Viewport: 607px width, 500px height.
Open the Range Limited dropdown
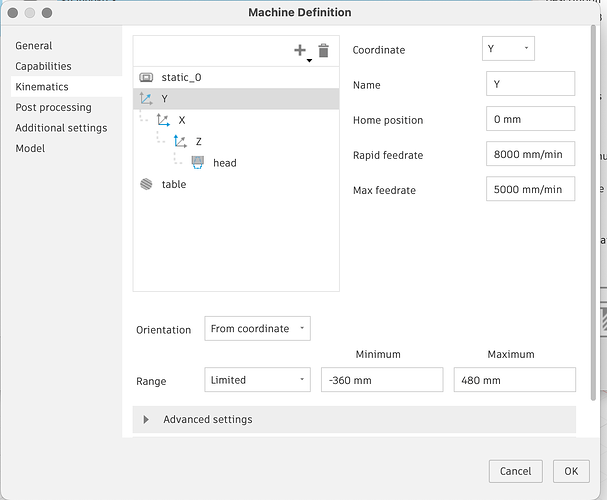click(x=257, y=380)
